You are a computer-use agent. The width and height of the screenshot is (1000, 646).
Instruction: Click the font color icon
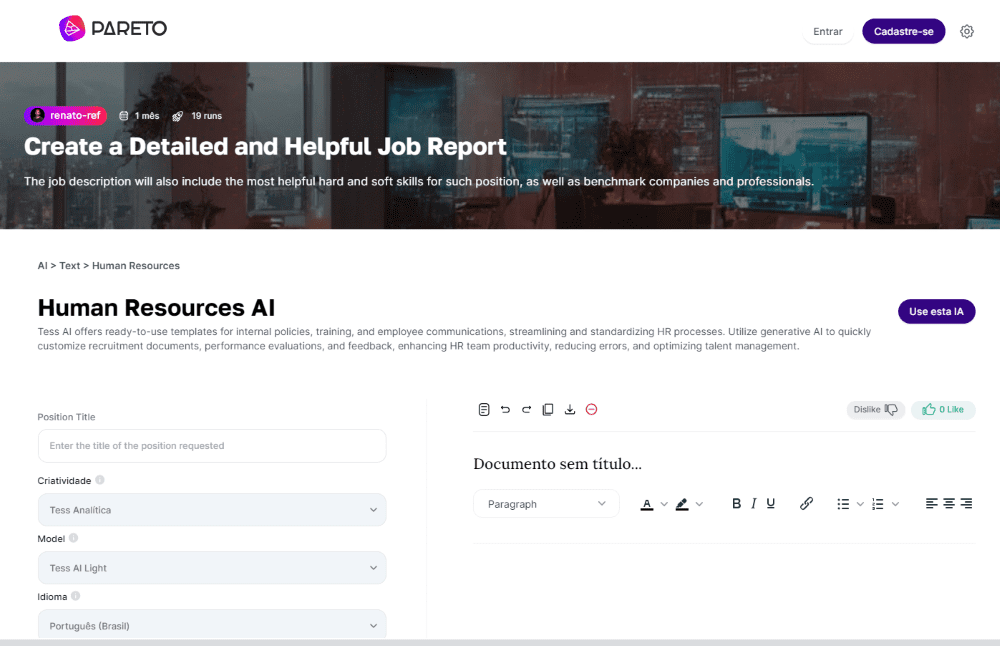(647, 504)
